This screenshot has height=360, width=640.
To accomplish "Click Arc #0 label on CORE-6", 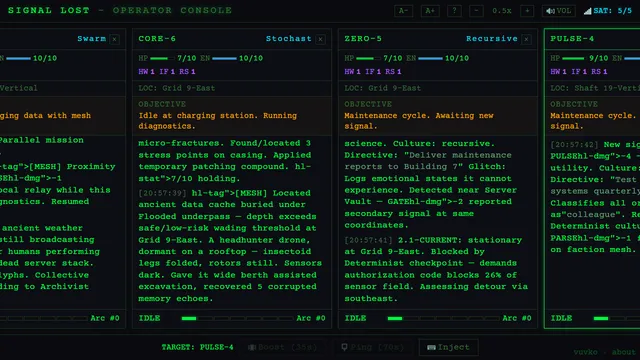I will click(311, 318).
